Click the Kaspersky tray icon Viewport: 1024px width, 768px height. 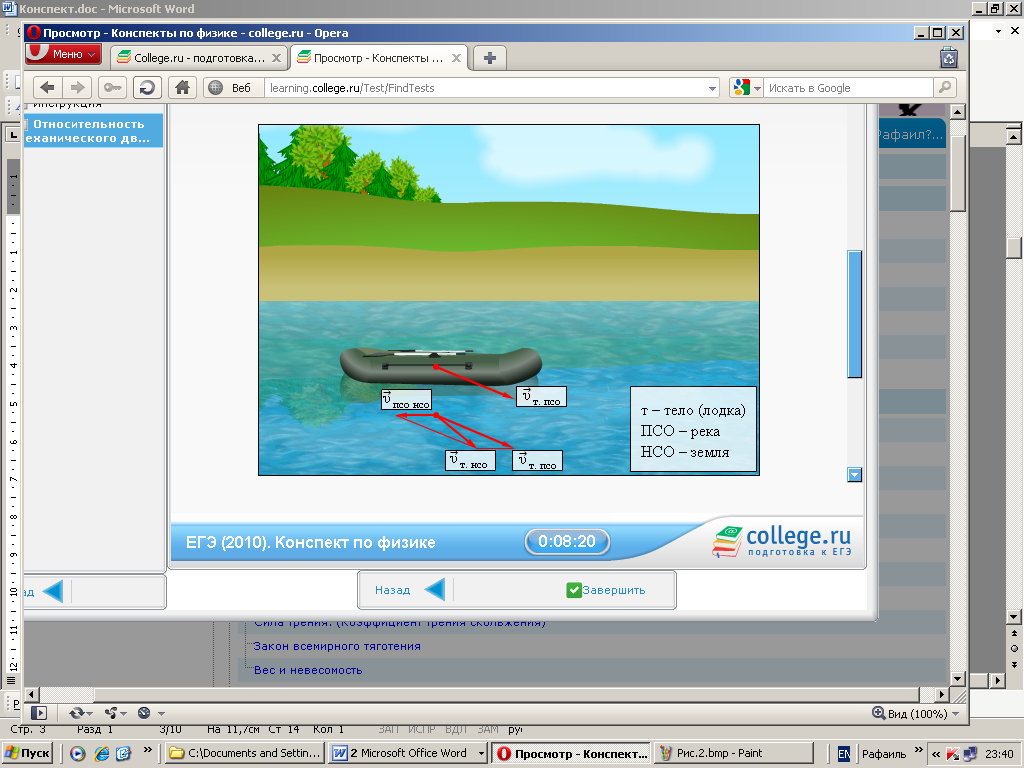(953, 754)
